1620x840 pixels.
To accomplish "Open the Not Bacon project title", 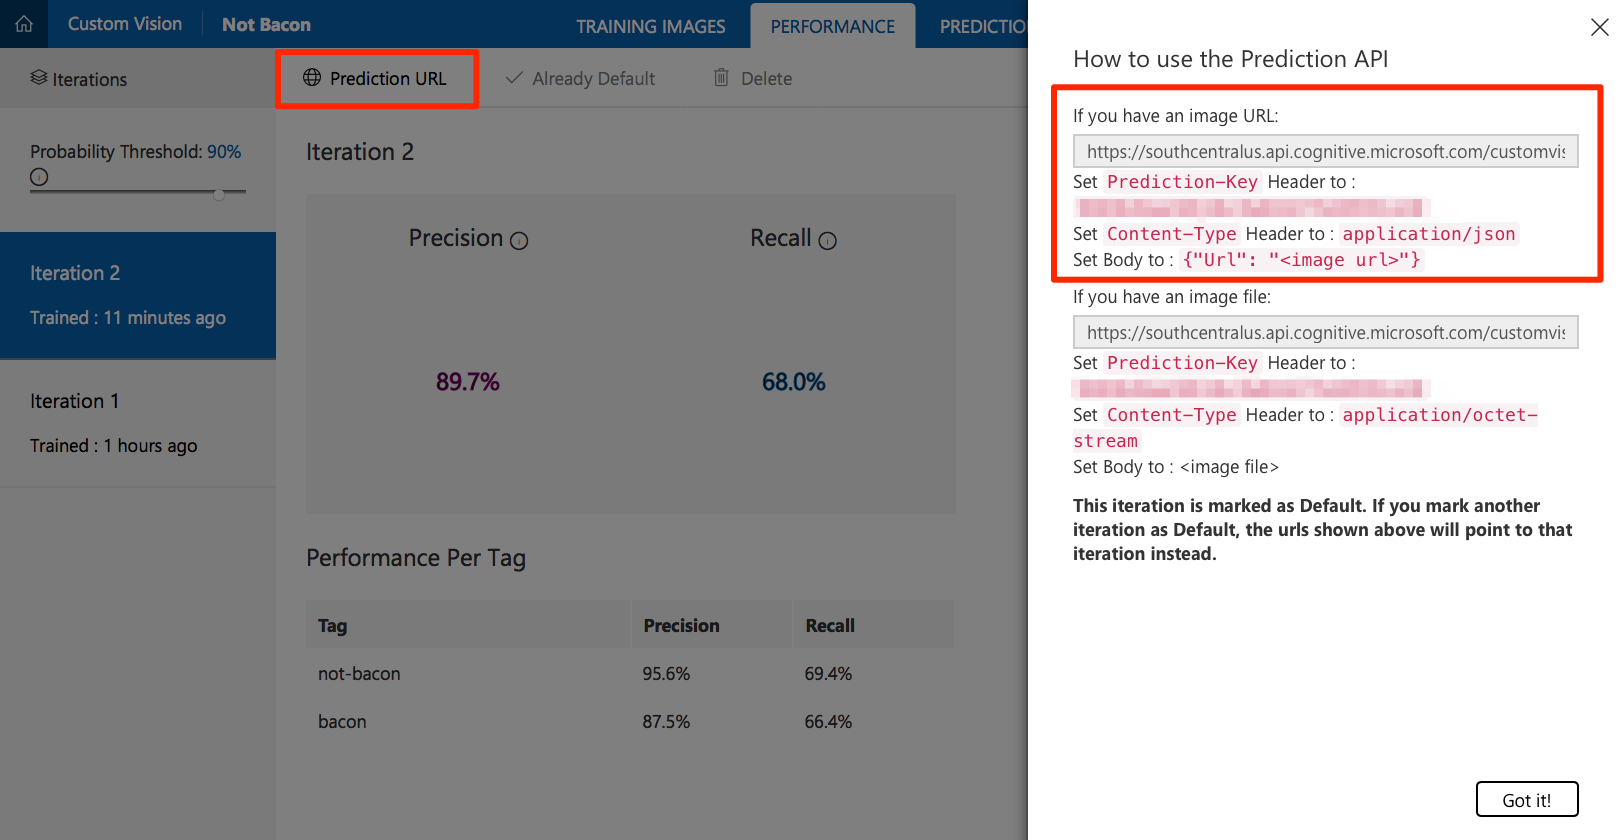I will coord(266,25).
